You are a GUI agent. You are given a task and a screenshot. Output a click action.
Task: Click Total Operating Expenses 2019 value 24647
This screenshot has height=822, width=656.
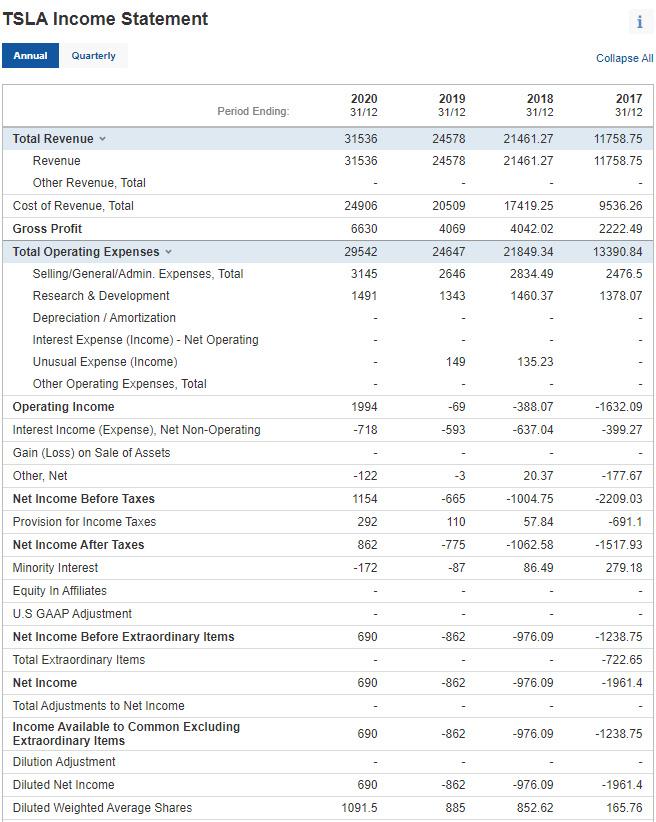click(x=449, y=252)
